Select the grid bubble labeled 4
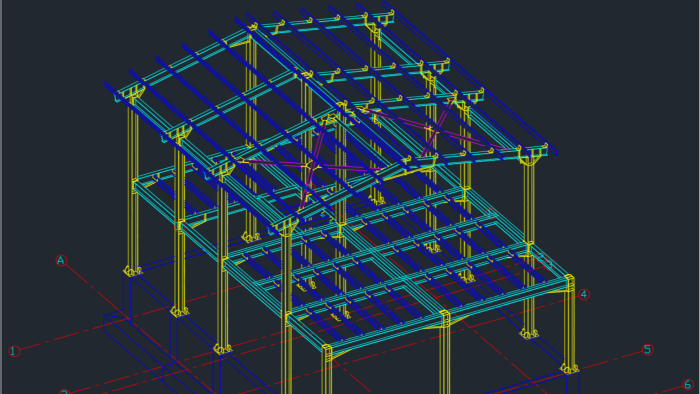700x394 pixels. point(583,294)
